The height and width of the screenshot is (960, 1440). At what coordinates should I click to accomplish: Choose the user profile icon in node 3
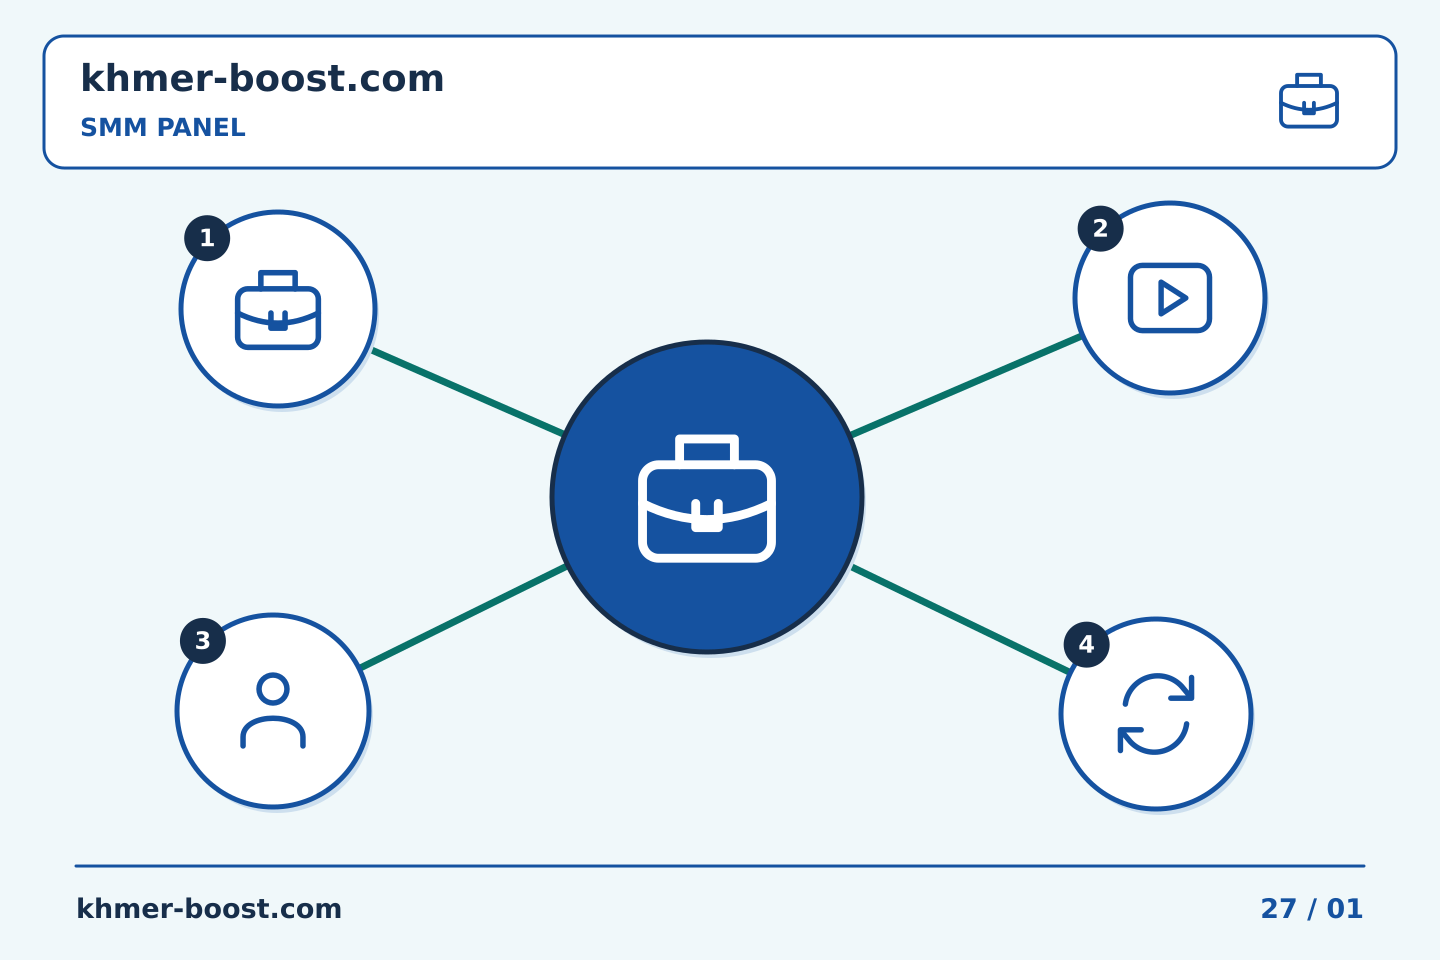click(x=273, y=711)
